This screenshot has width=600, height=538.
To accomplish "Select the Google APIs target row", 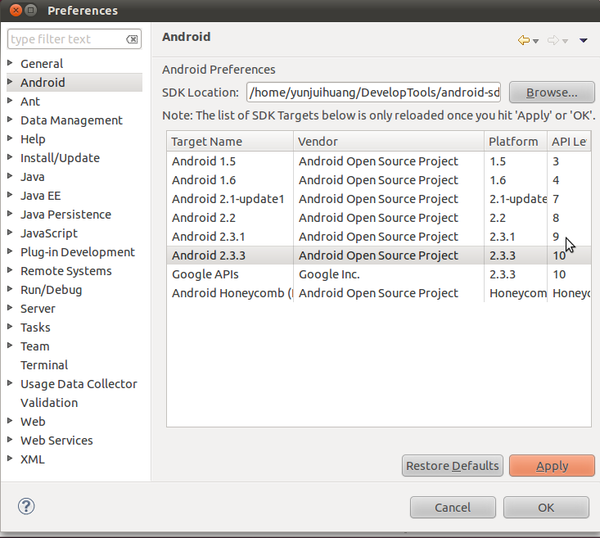I will pyautogui.click(x=379, y=274).
